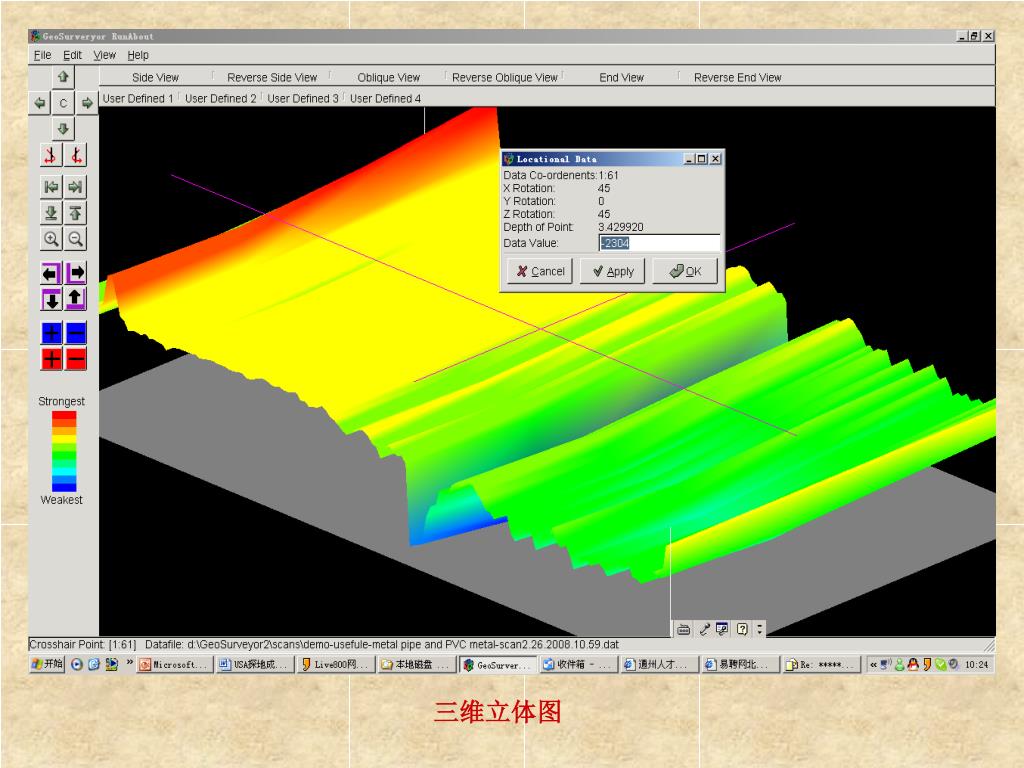Image resolution: width=1024 pixels, height=768 pixels.
Task: Switch to the Microsoft taskbar window
Action: pos(175,665)
